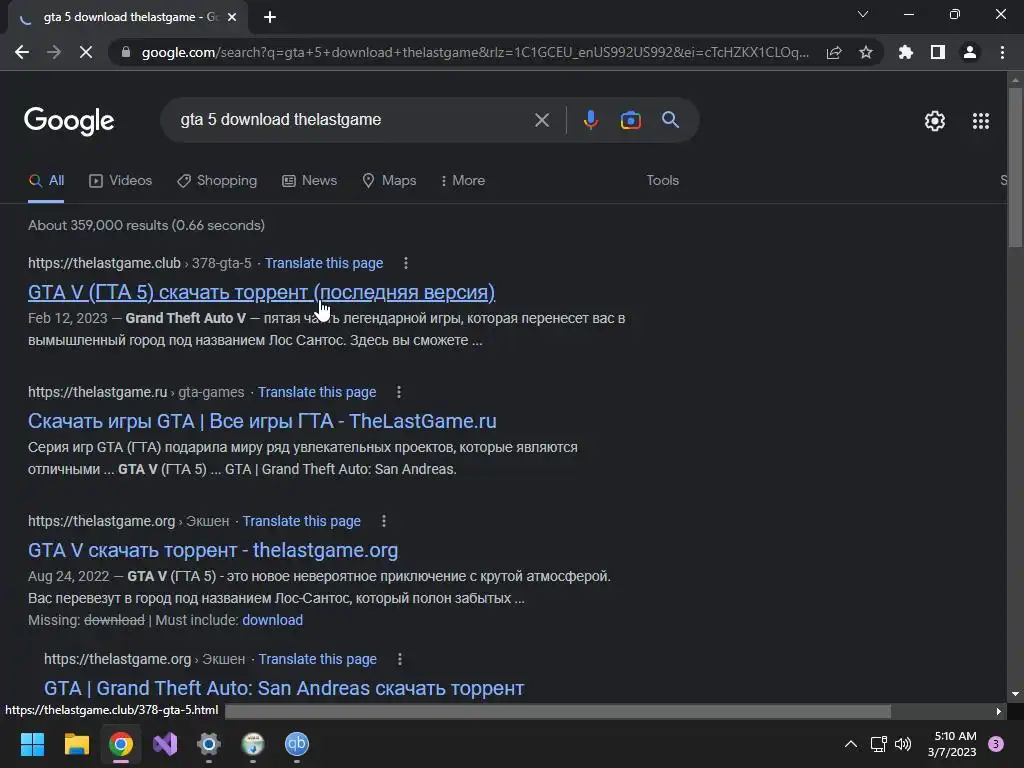This screenshot has width=1024, height=768.
Task: Switch to Videos results tab
Action: coord(120,181)
